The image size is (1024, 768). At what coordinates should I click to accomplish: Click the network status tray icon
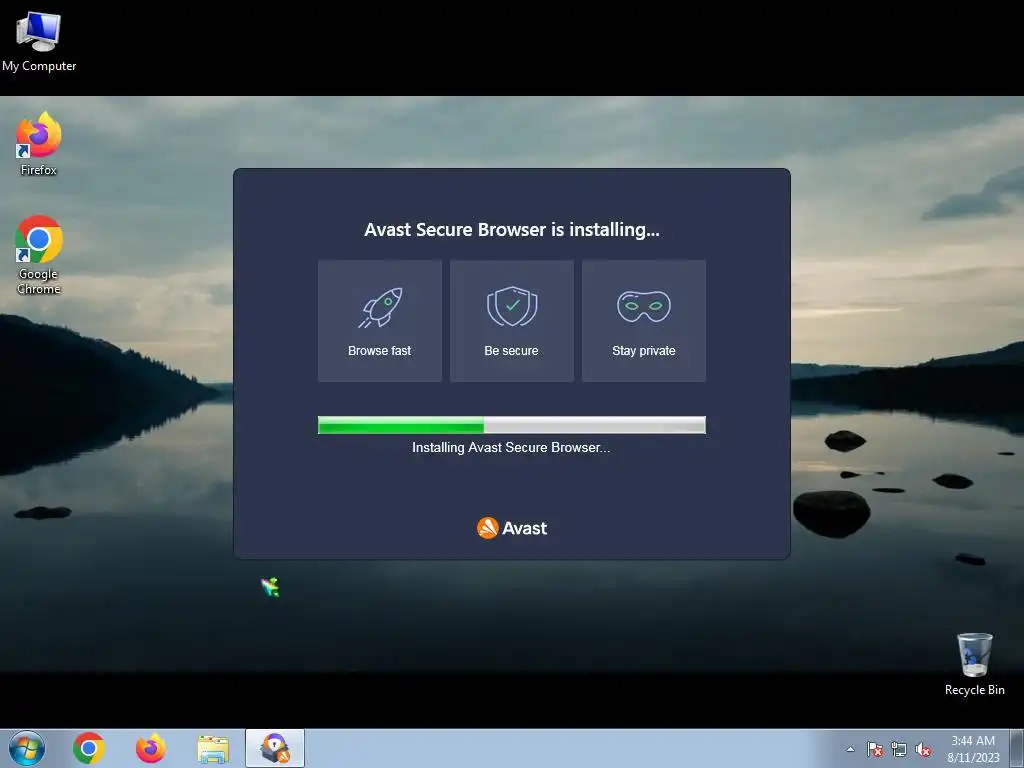(899, 749)
